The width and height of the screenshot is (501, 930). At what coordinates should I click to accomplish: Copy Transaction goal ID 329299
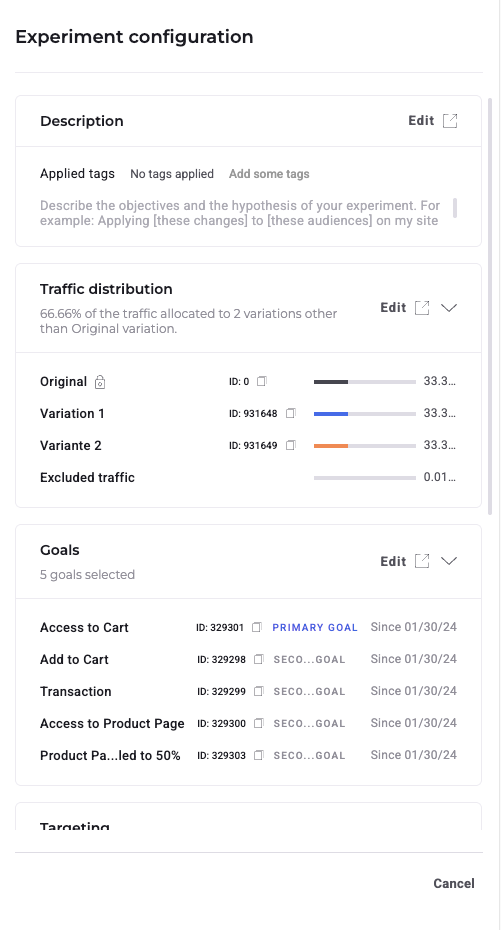click(x=259, y=692)
